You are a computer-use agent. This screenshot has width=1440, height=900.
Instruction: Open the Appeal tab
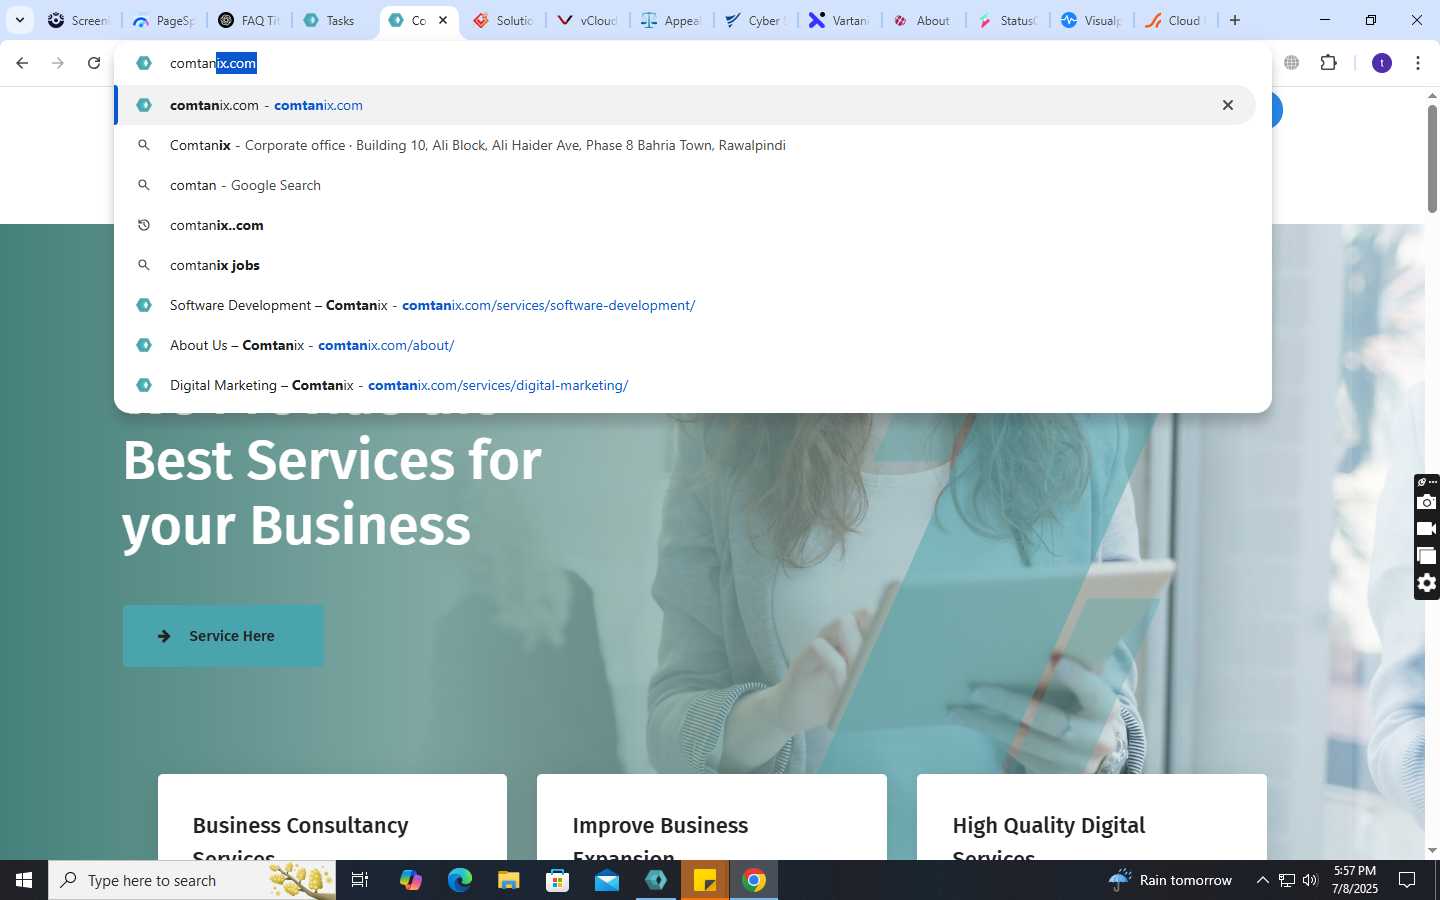click(x=673, y=20)
